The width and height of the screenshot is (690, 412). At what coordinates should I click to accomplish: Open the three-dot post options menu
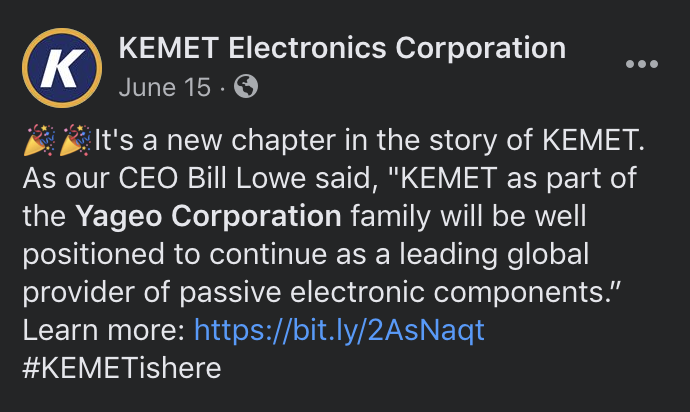pyautogui.click(x=642, y=64)
